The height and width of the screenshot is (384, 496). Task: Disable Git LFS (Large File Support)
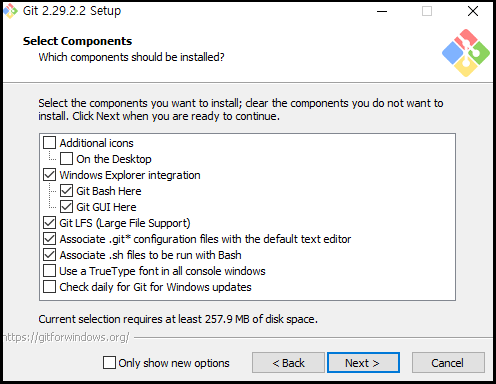tap(49, 223)
